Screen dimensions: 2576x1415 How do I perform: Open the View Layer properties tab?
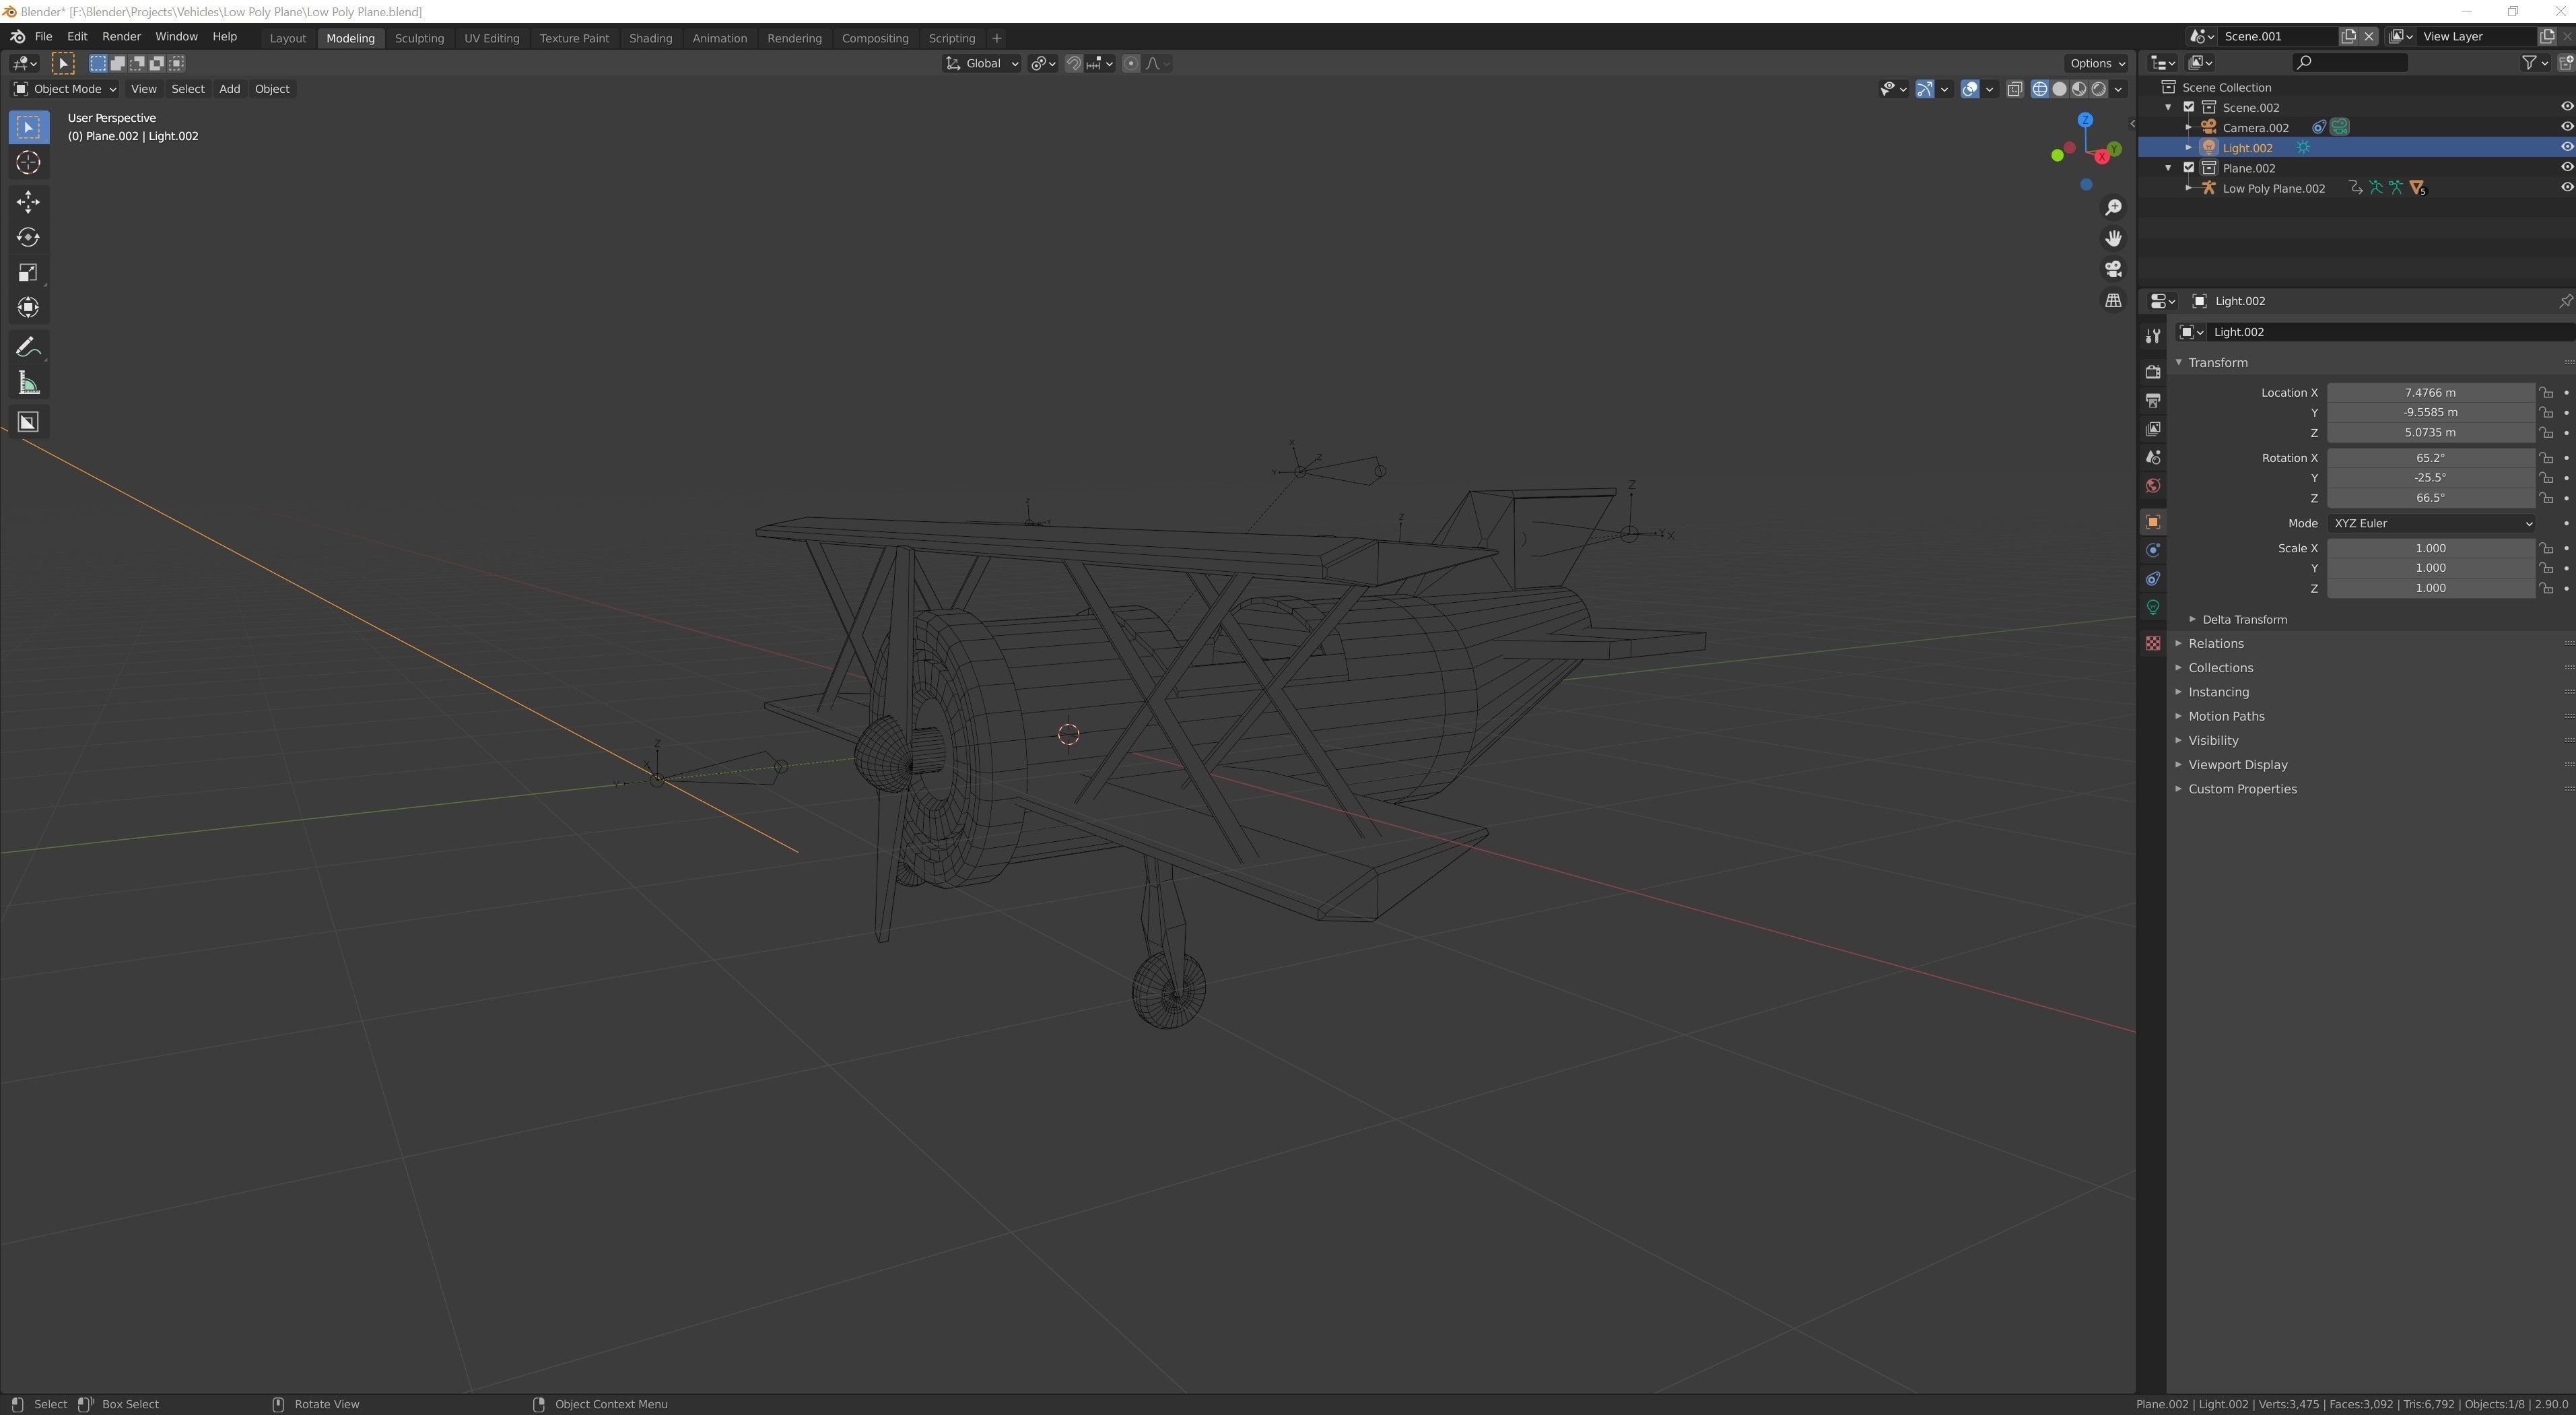[x=2153, y=429]
